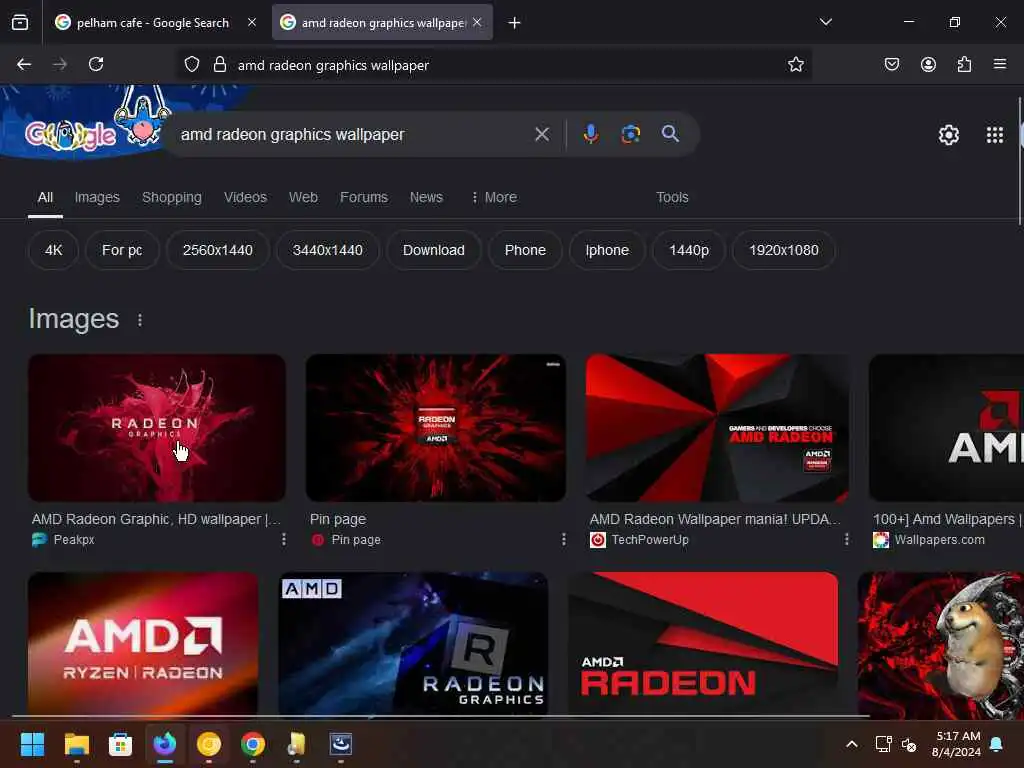Select the Forums search tab
The height and width of the screenshot is (768, 1024).
(364, 197)
